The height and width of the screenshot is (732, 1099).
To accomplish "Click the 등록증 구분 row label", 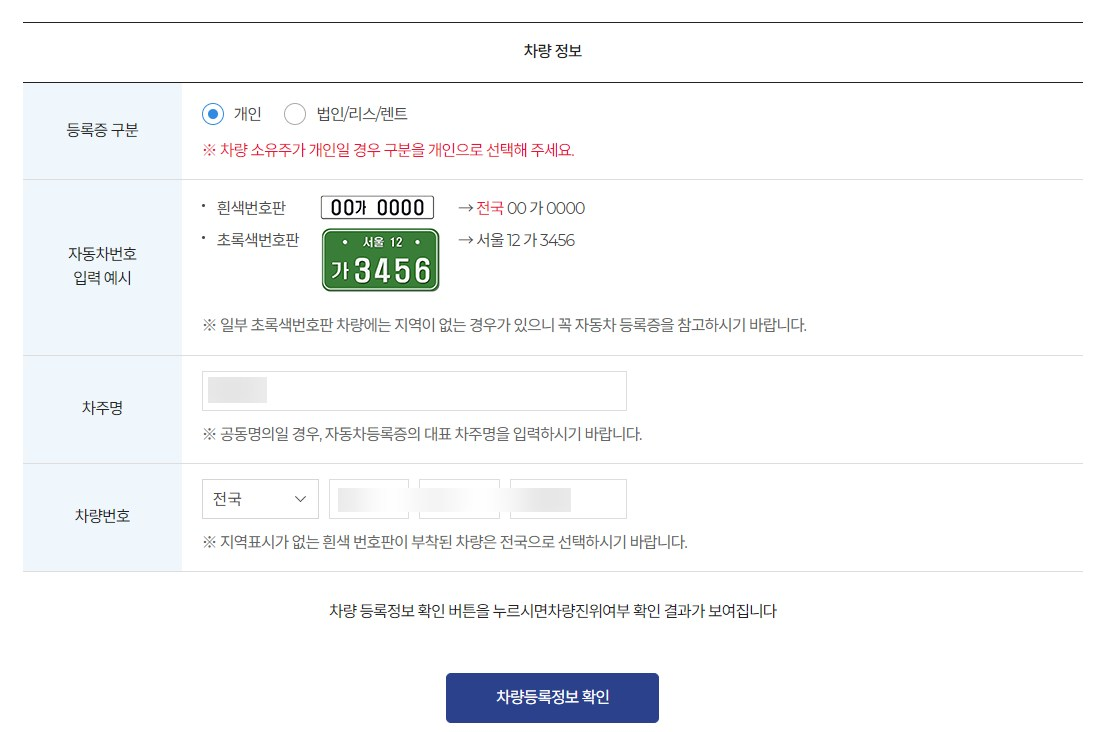I will tap(100, 130).
